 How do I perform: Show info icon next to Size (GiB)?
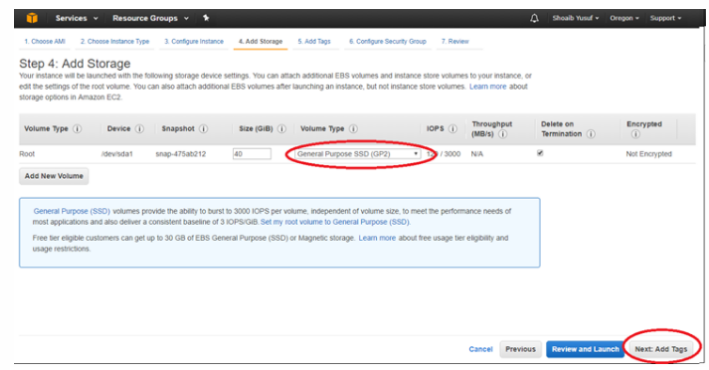pos(281,129)
